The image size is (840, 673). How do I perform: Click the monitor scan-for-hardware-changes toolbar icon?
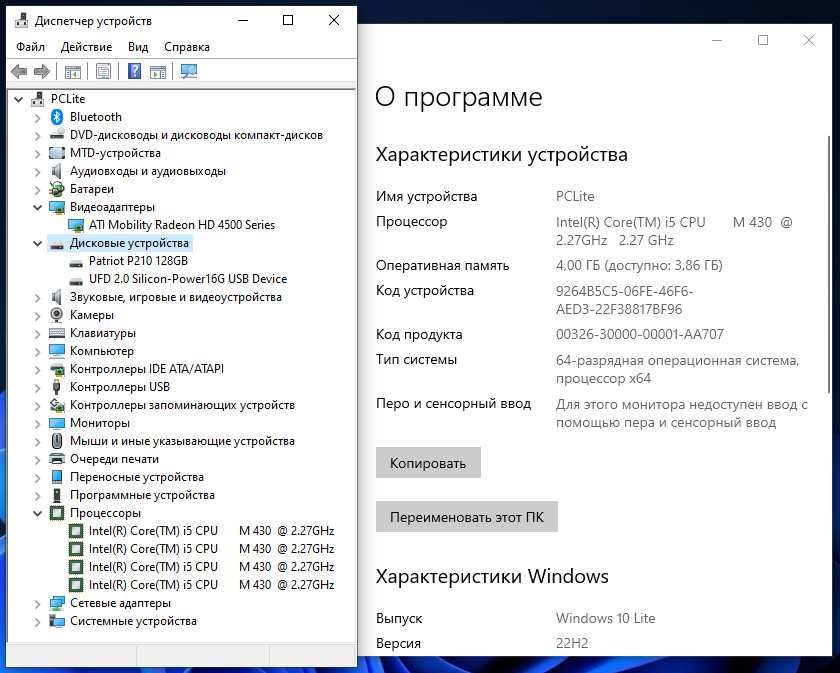click(x=189, y=71)
